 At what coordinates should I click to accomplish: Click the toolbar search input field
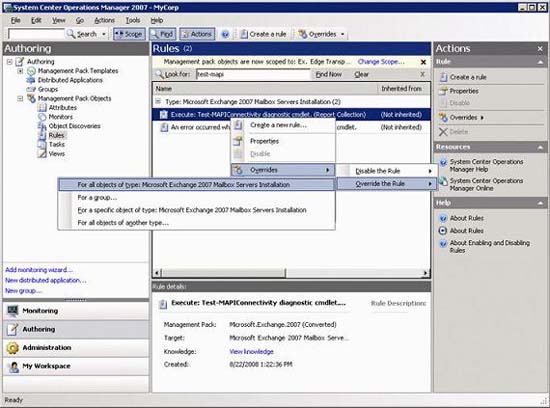tap(36, 34)
